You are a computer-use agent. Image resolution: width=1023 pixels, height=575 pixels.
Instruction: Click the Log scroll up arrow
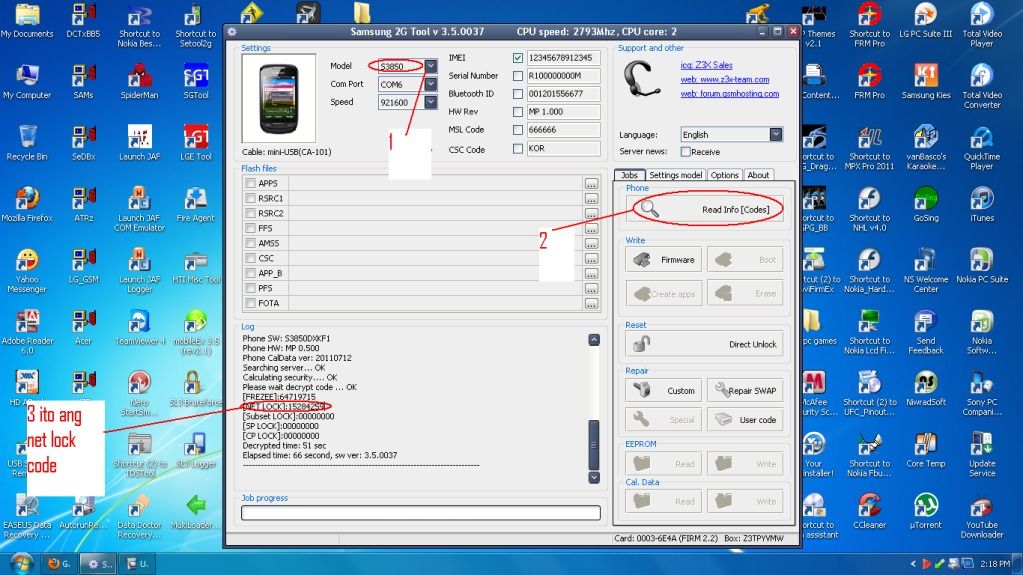[594, 340]
